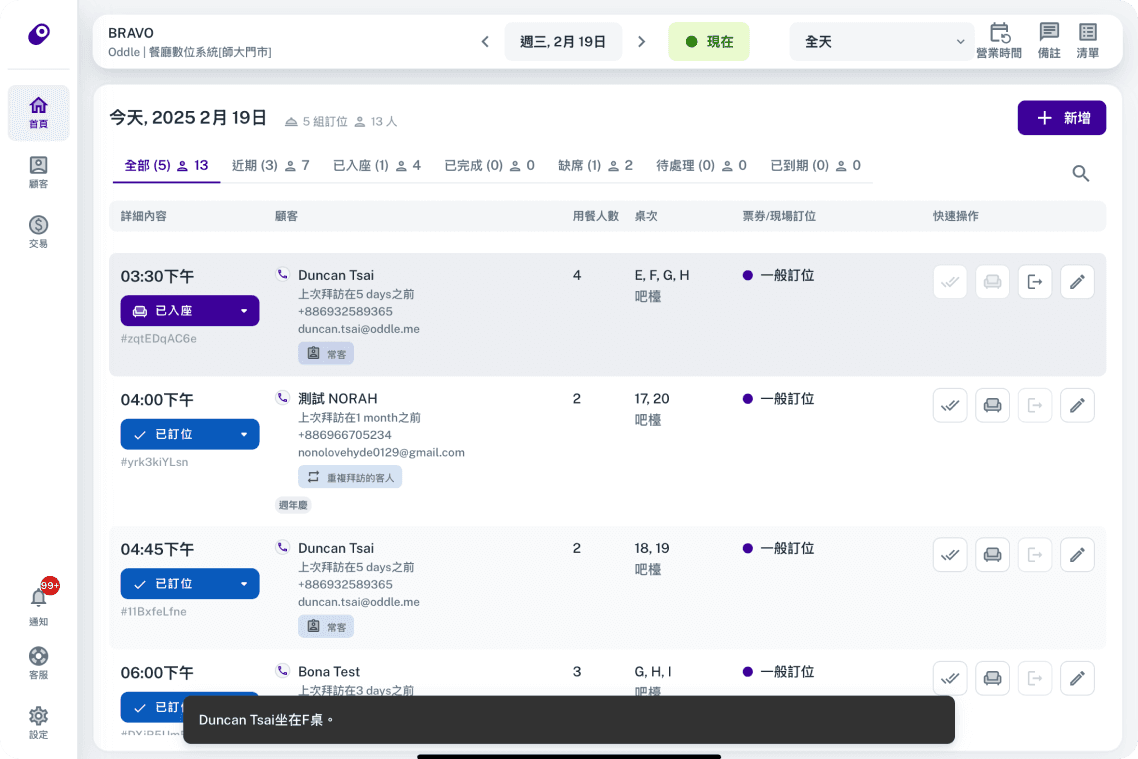Open 交易 transactions in sidebar
The width and height of the screenshot is (1138, 759).
[x=38, y=232]
